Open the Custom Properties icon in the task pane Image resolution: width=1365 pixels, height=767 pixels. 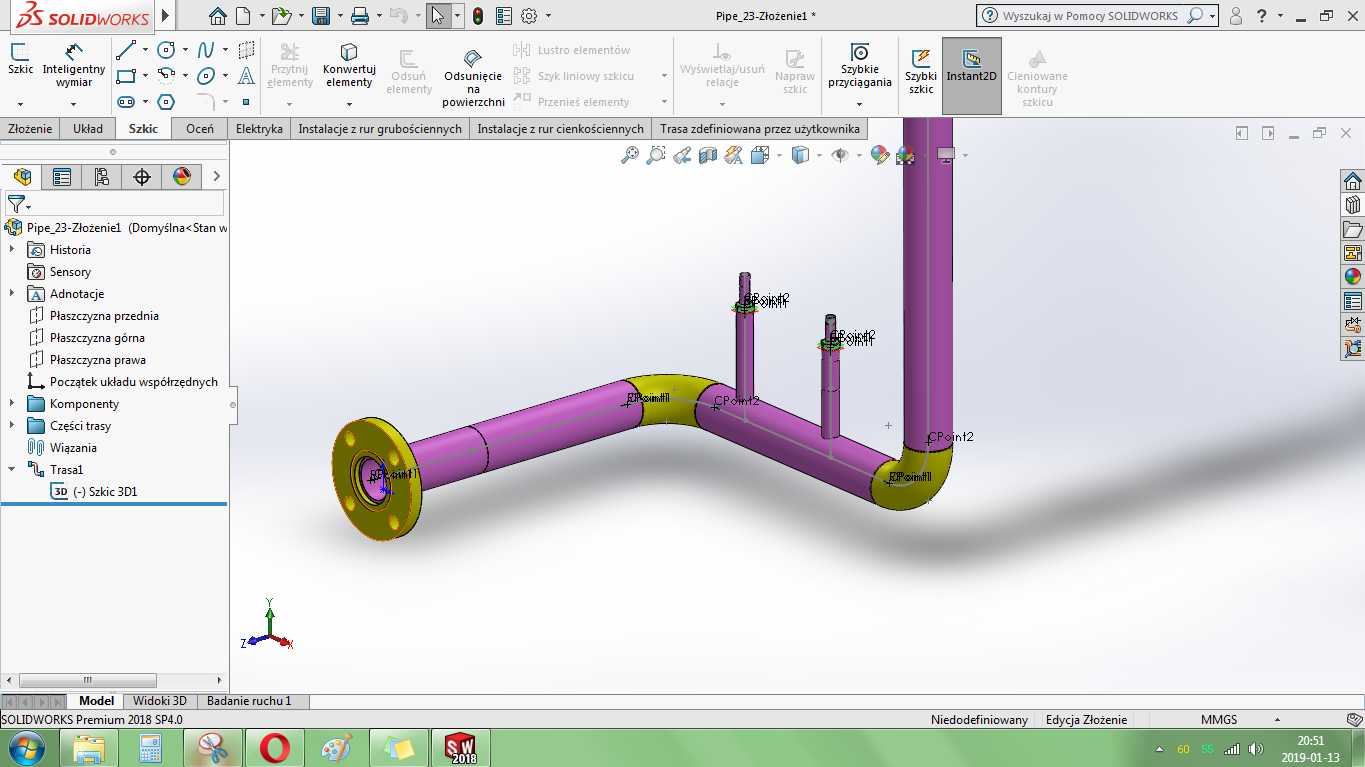[1353, 301]
